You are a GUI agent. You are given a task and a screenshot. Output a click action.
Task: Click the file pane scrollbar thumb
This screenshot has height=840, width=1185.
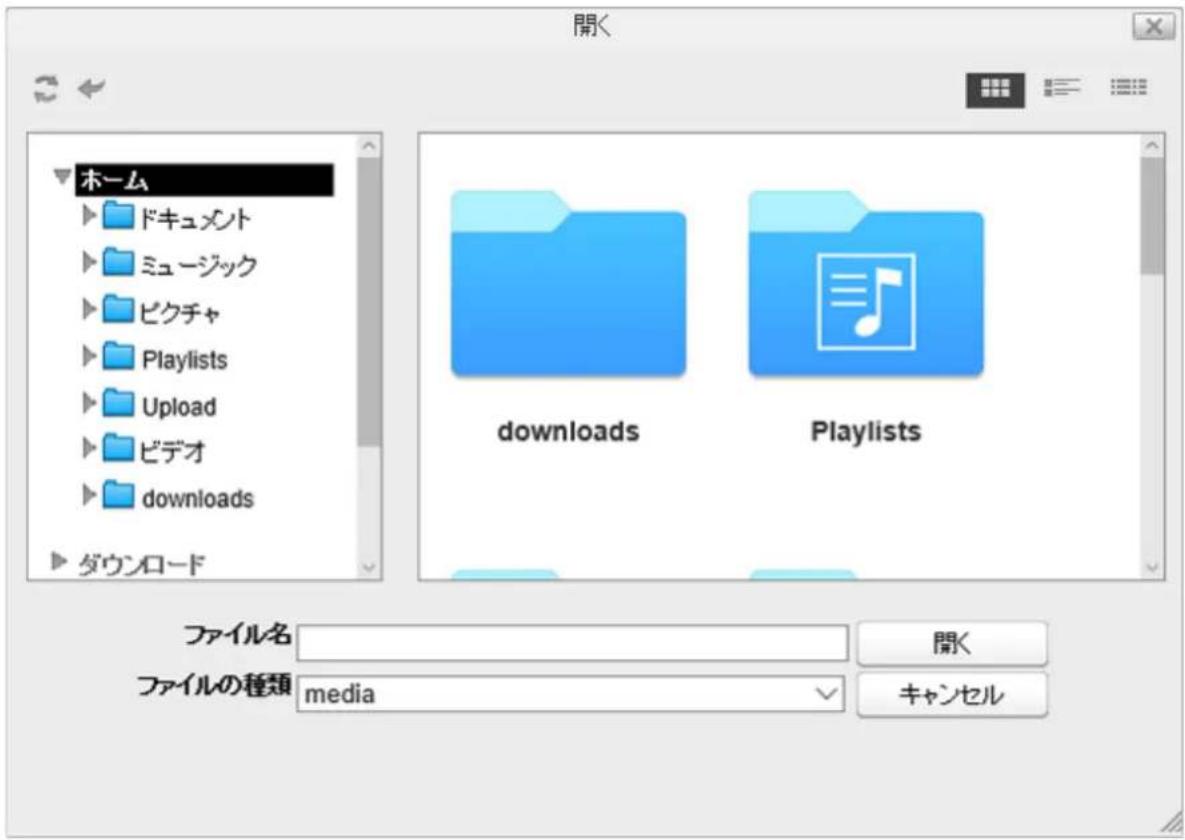pyautogui.click(x=1153, y=216)
